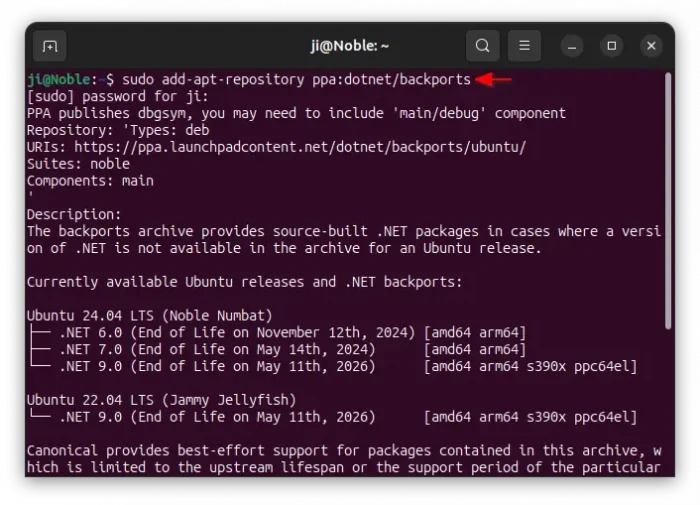Viewport: 700px width, 505px height.
Task: Click the Suites: noble line
Action: [x=78, y=164]
